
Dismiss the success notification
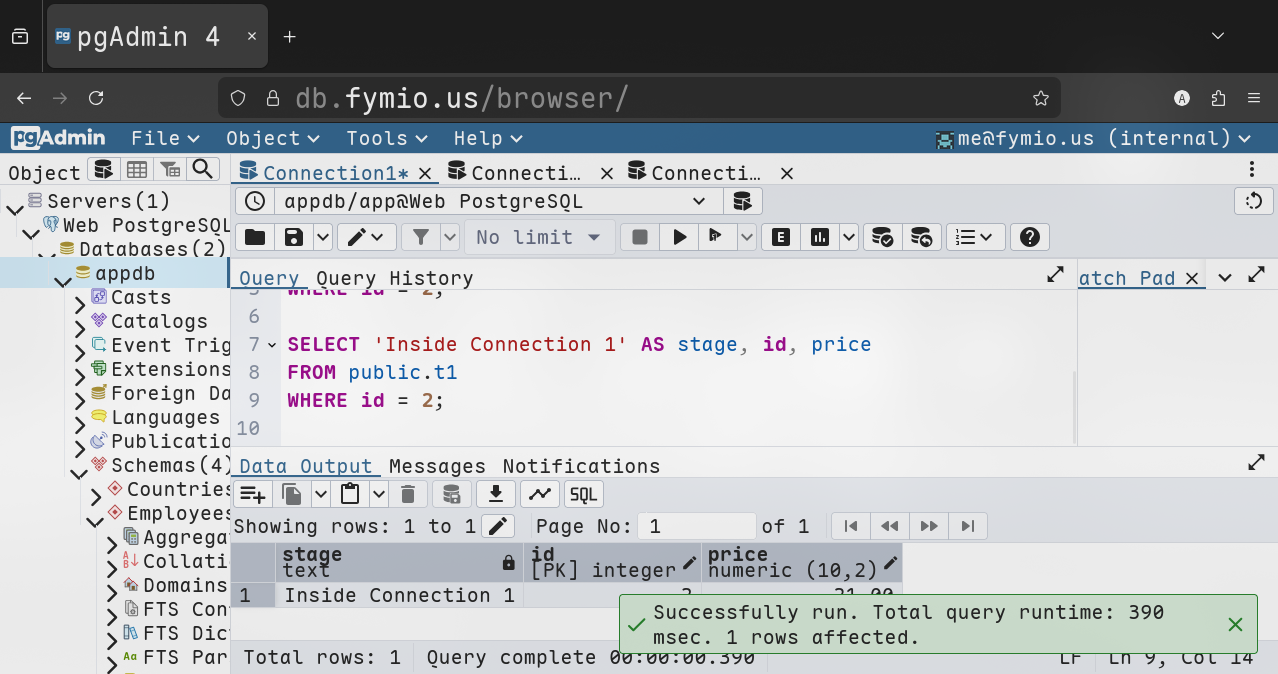1235,625
